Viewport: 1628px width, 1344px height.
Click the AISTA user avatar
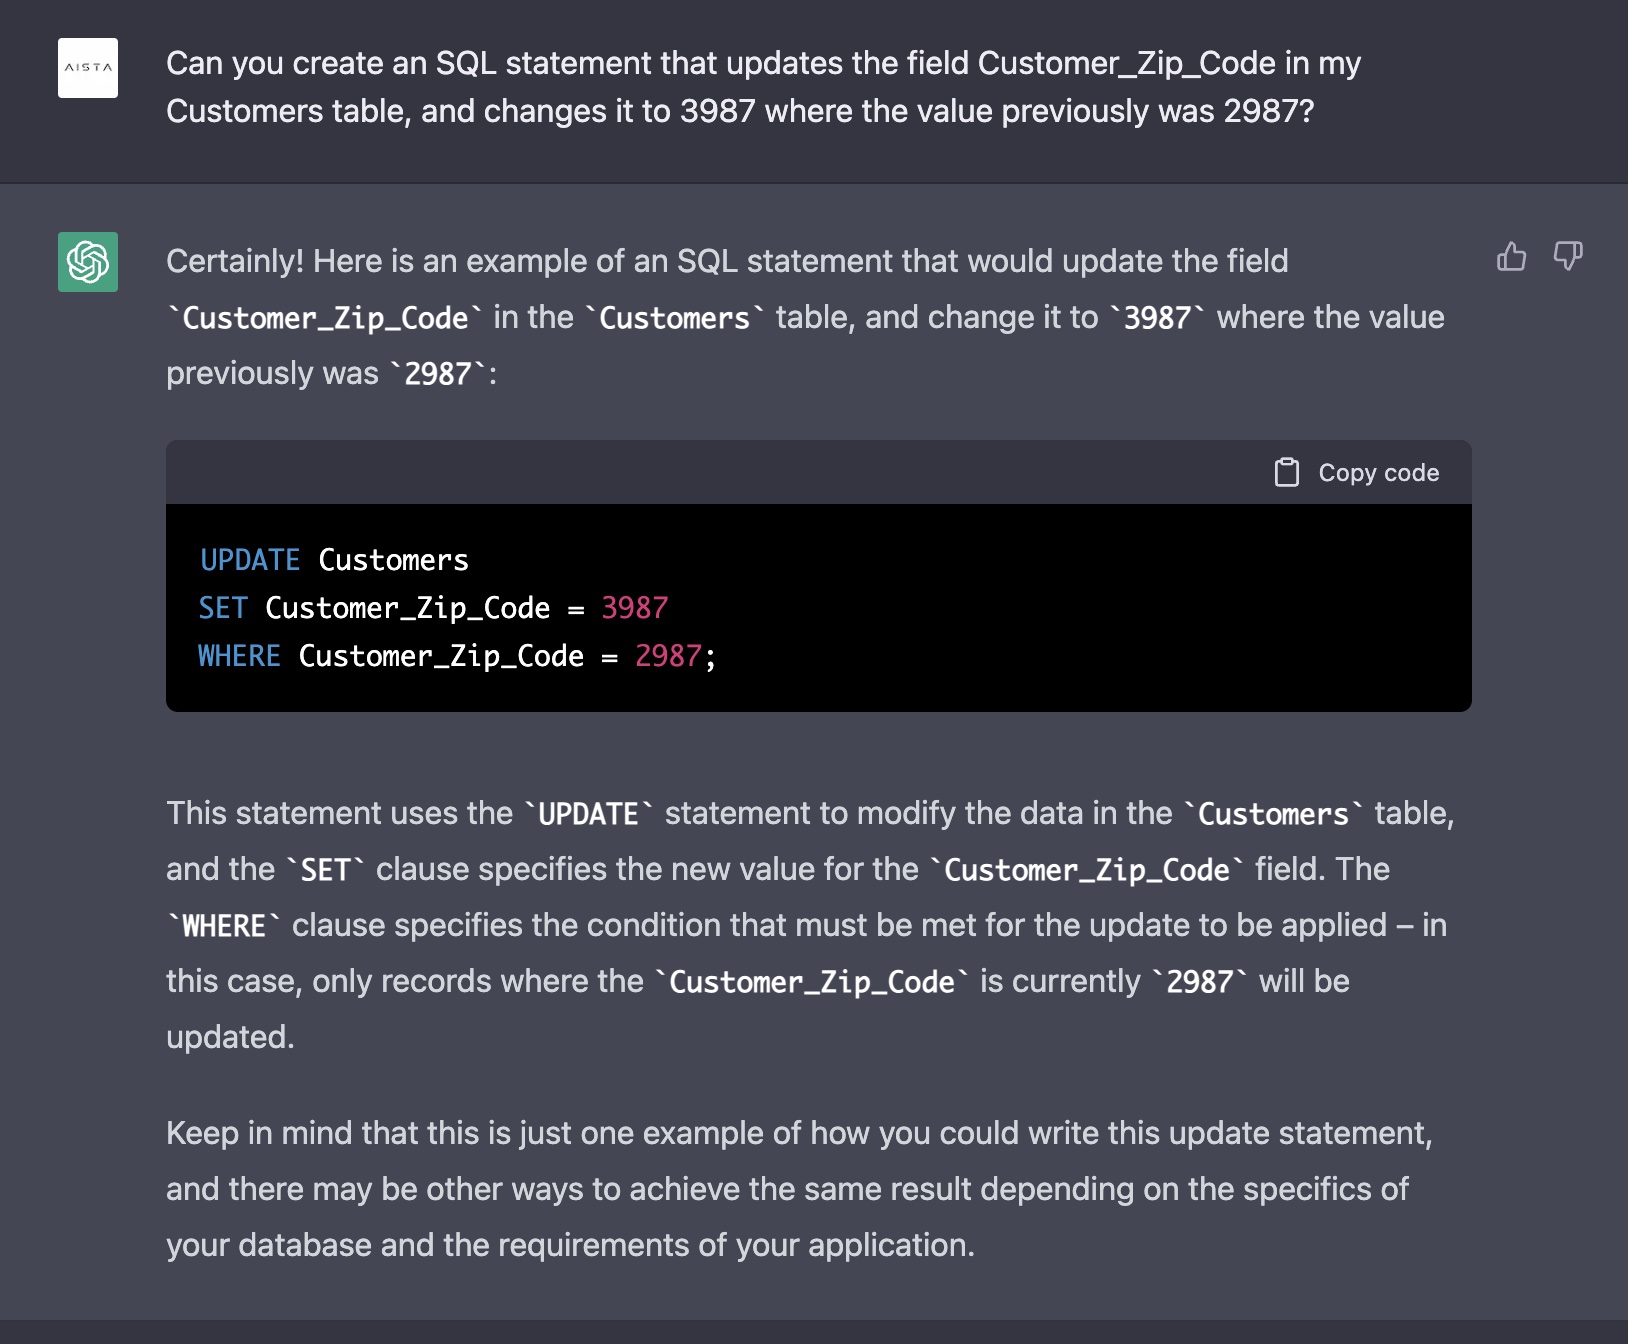[88, 68]
